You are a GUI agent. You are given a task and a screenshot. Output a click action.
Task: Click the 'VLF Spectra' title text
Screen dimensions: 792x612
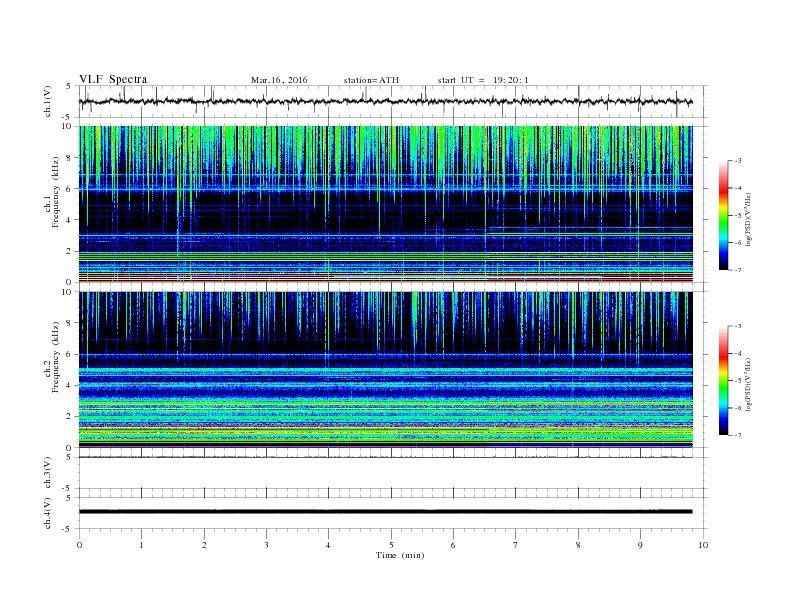pyautogui.click(x=113, y=79)
